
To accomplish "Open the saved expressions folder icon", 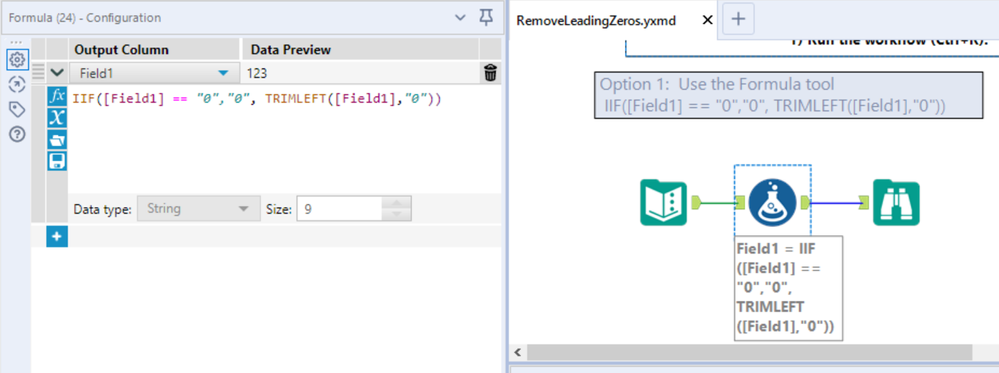I will [x=57, y=139].
